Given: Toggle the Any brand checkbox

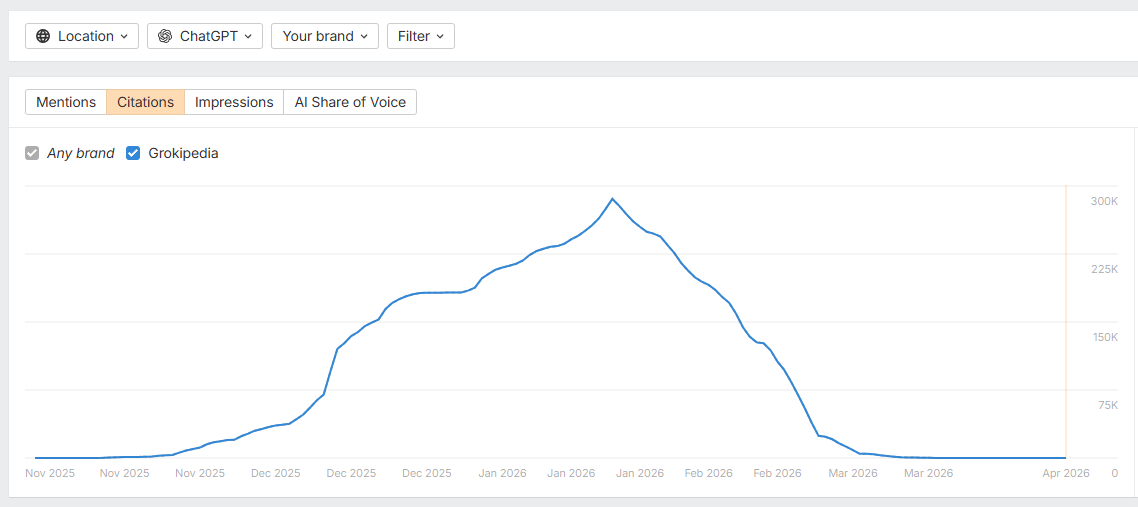Looking at the screenshot, I should coord(32,154).
